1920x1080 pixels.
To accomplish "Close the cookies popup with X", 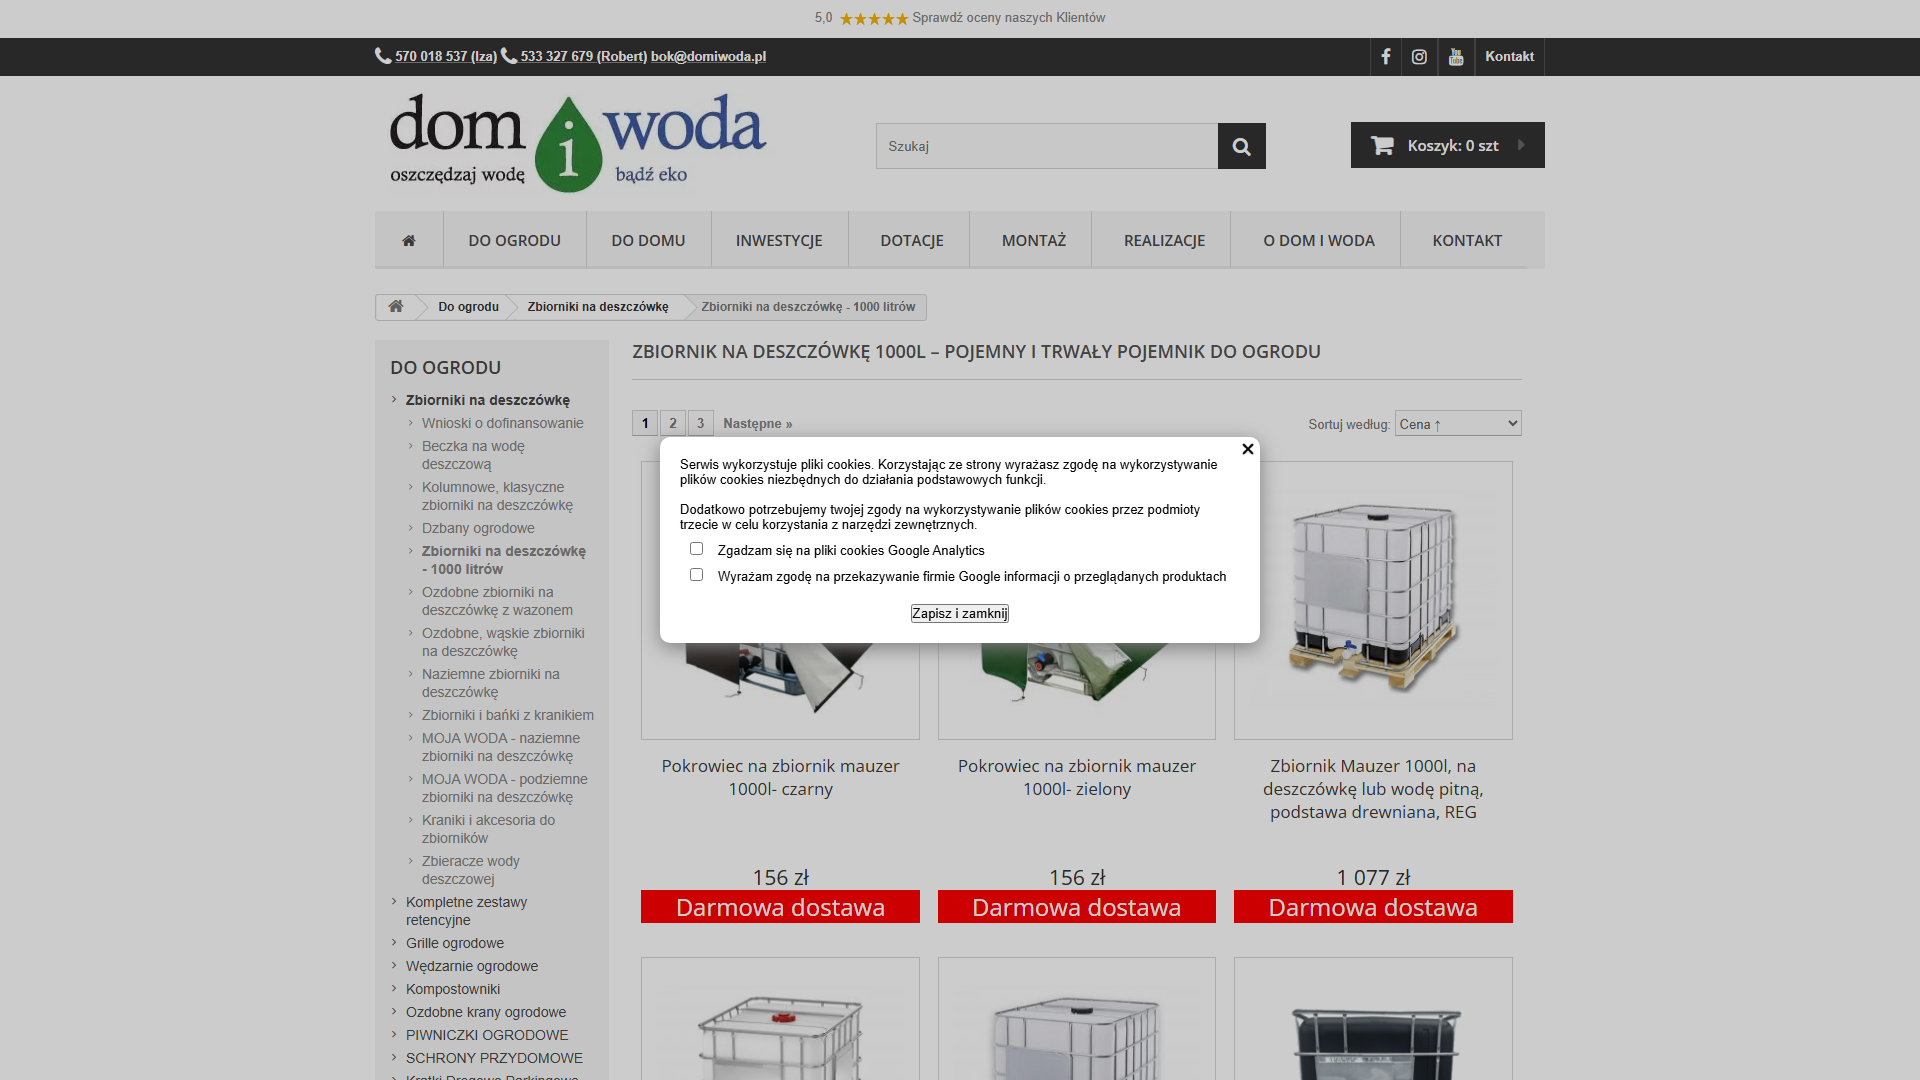I will (x=1247, y=449).
